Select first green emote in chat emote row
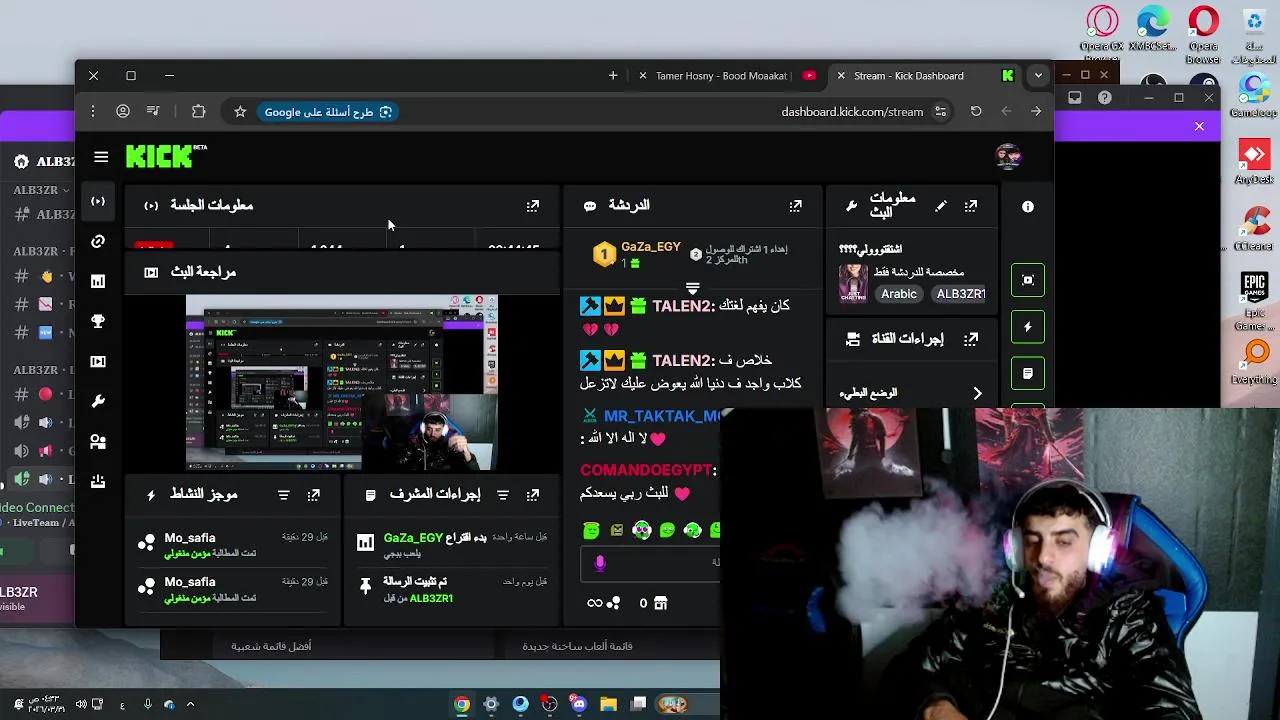Viewport: 1280px width, 720px height. [x=591, y=531]
